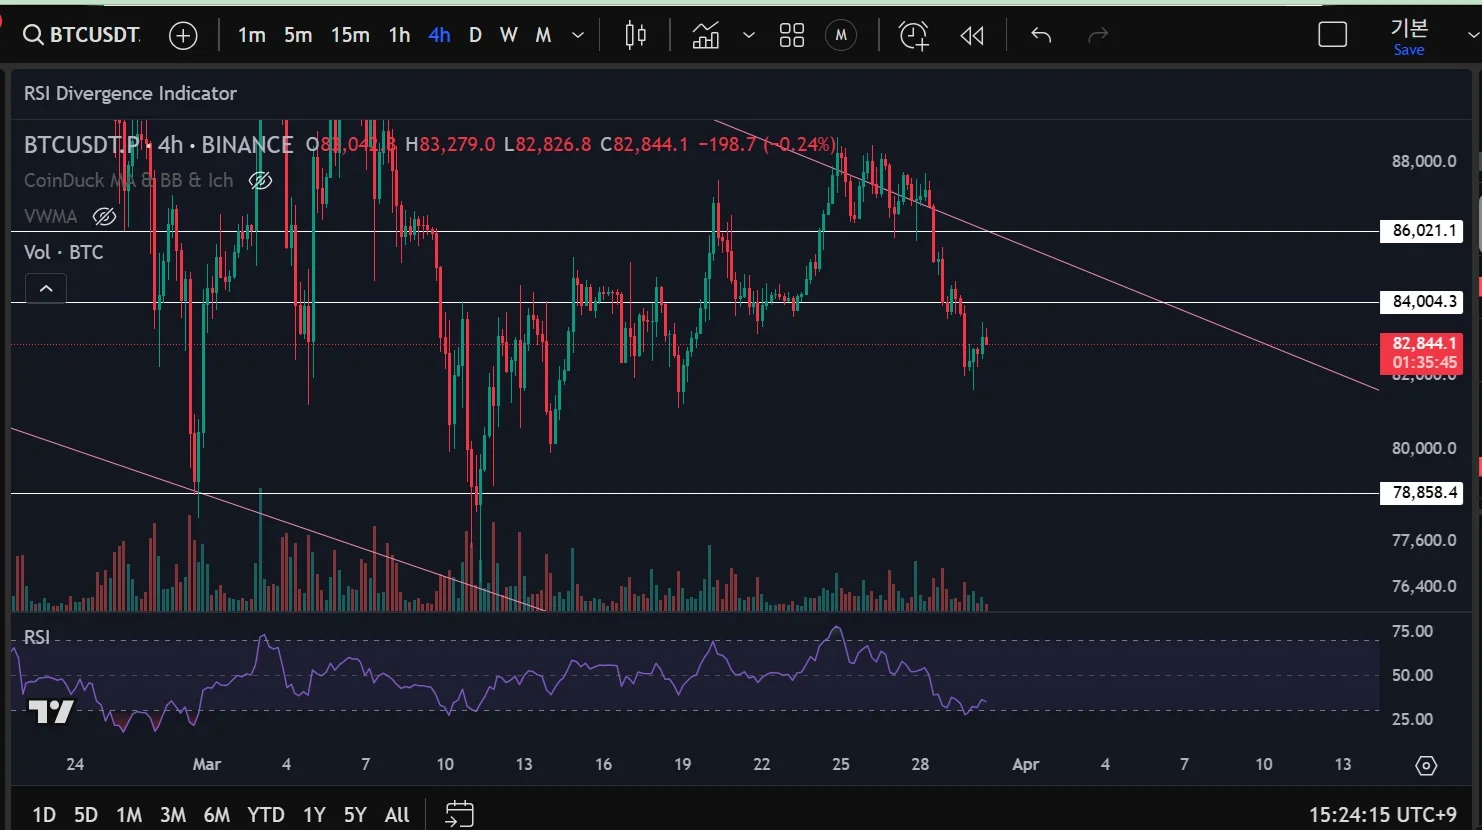Show the hidden VWMA indicator
Screen dimensions: 1482x830
point(104,216)
